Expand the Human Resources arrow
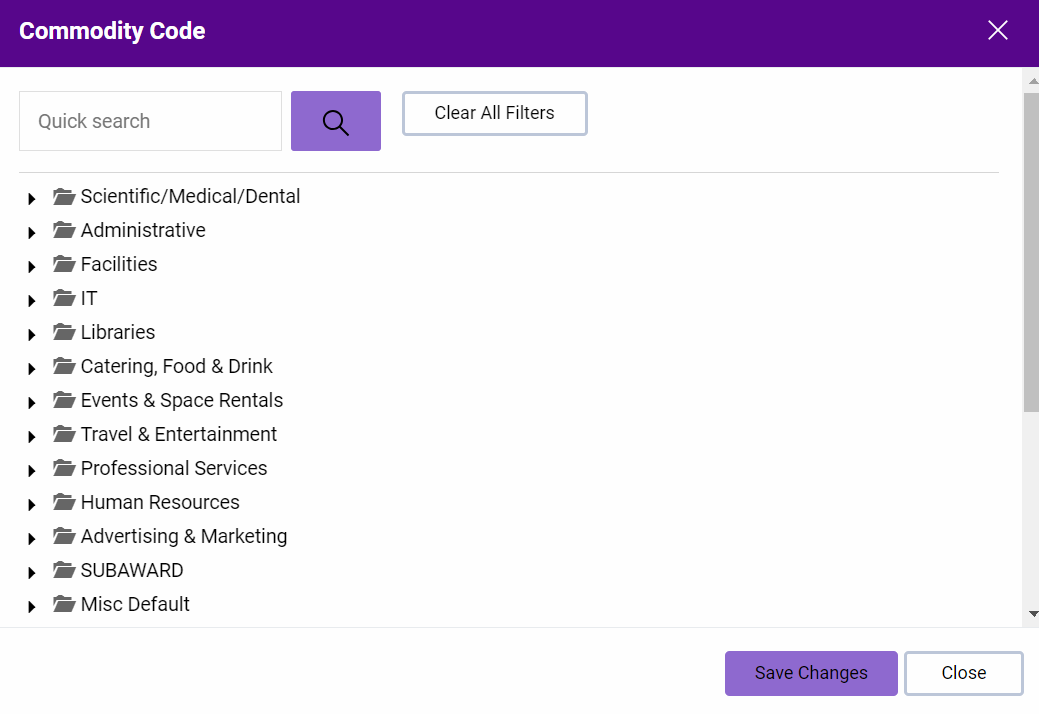 pyautogui.click(x=32, y=504)
